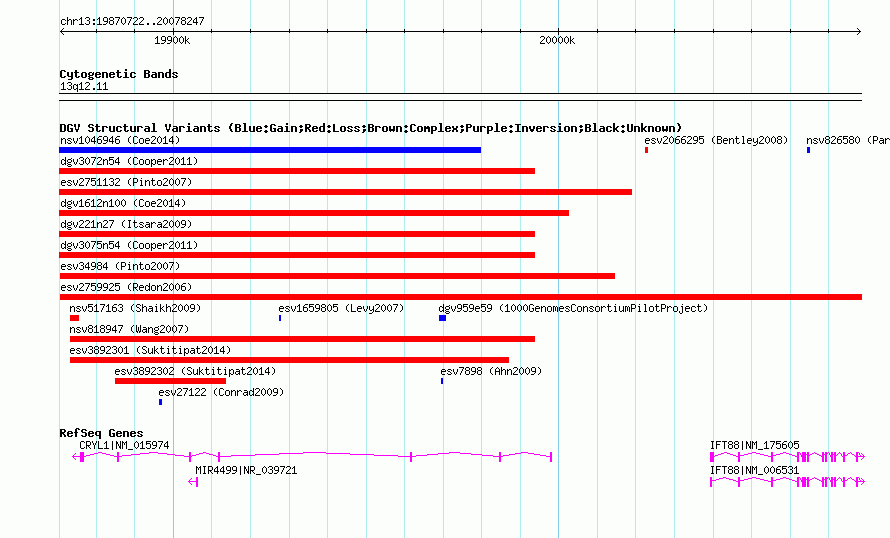This screenshot has height=538, width=890.
Task: Select esv3892302 (Suktitipat2014) label
Action: tap(195, 371)
